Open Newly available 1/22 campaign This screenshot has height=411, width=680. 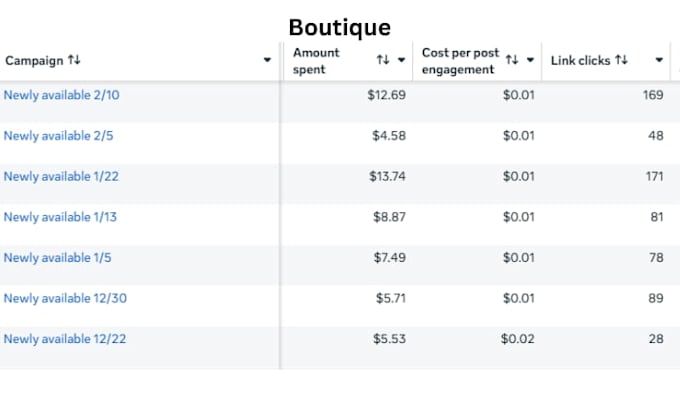pos(61,176)
